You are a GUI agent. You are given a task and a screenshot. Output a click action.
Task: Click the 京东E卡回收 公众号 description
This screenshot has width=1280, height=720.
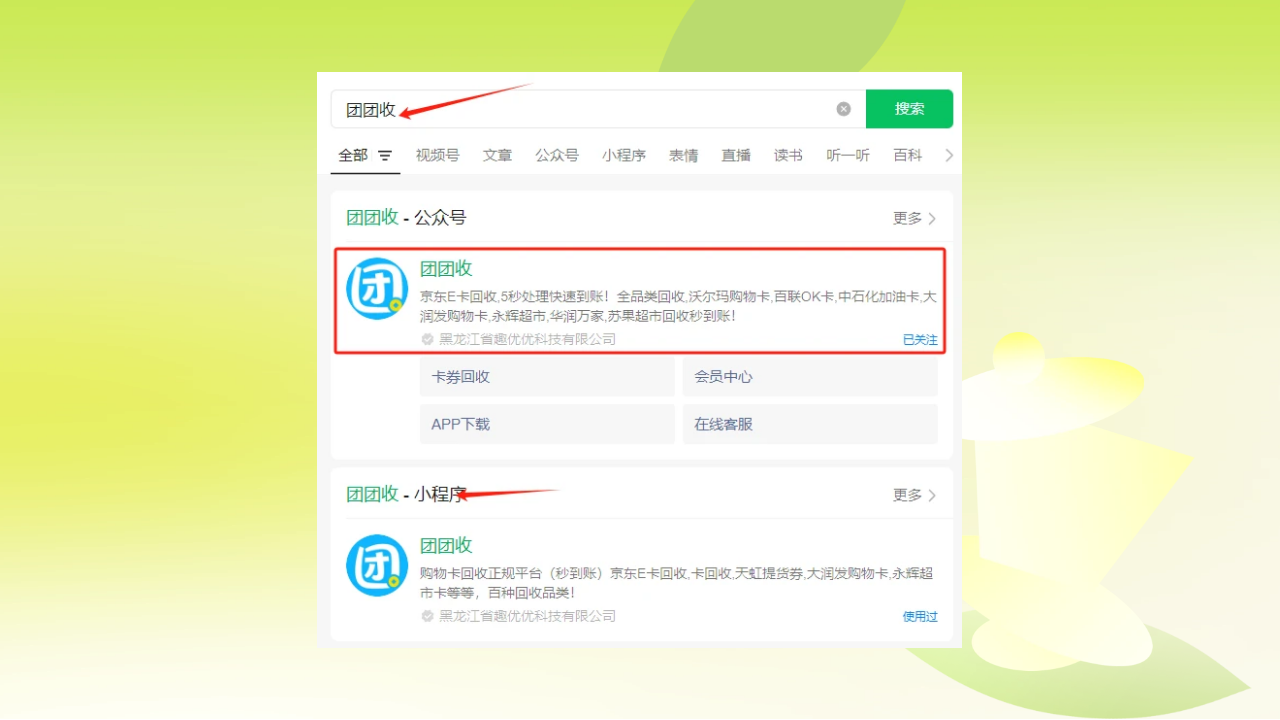678,306
